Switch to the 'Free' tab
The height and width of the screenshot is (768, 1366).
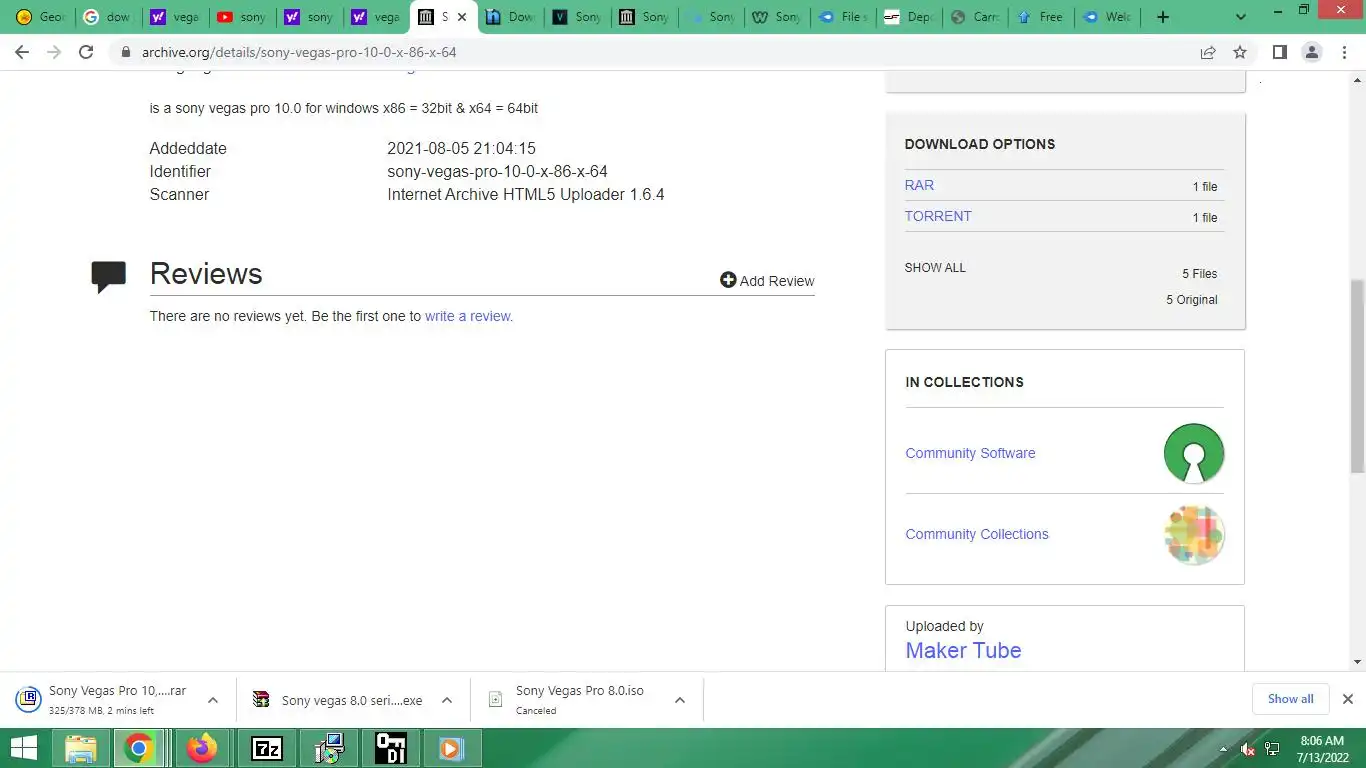1041,17
